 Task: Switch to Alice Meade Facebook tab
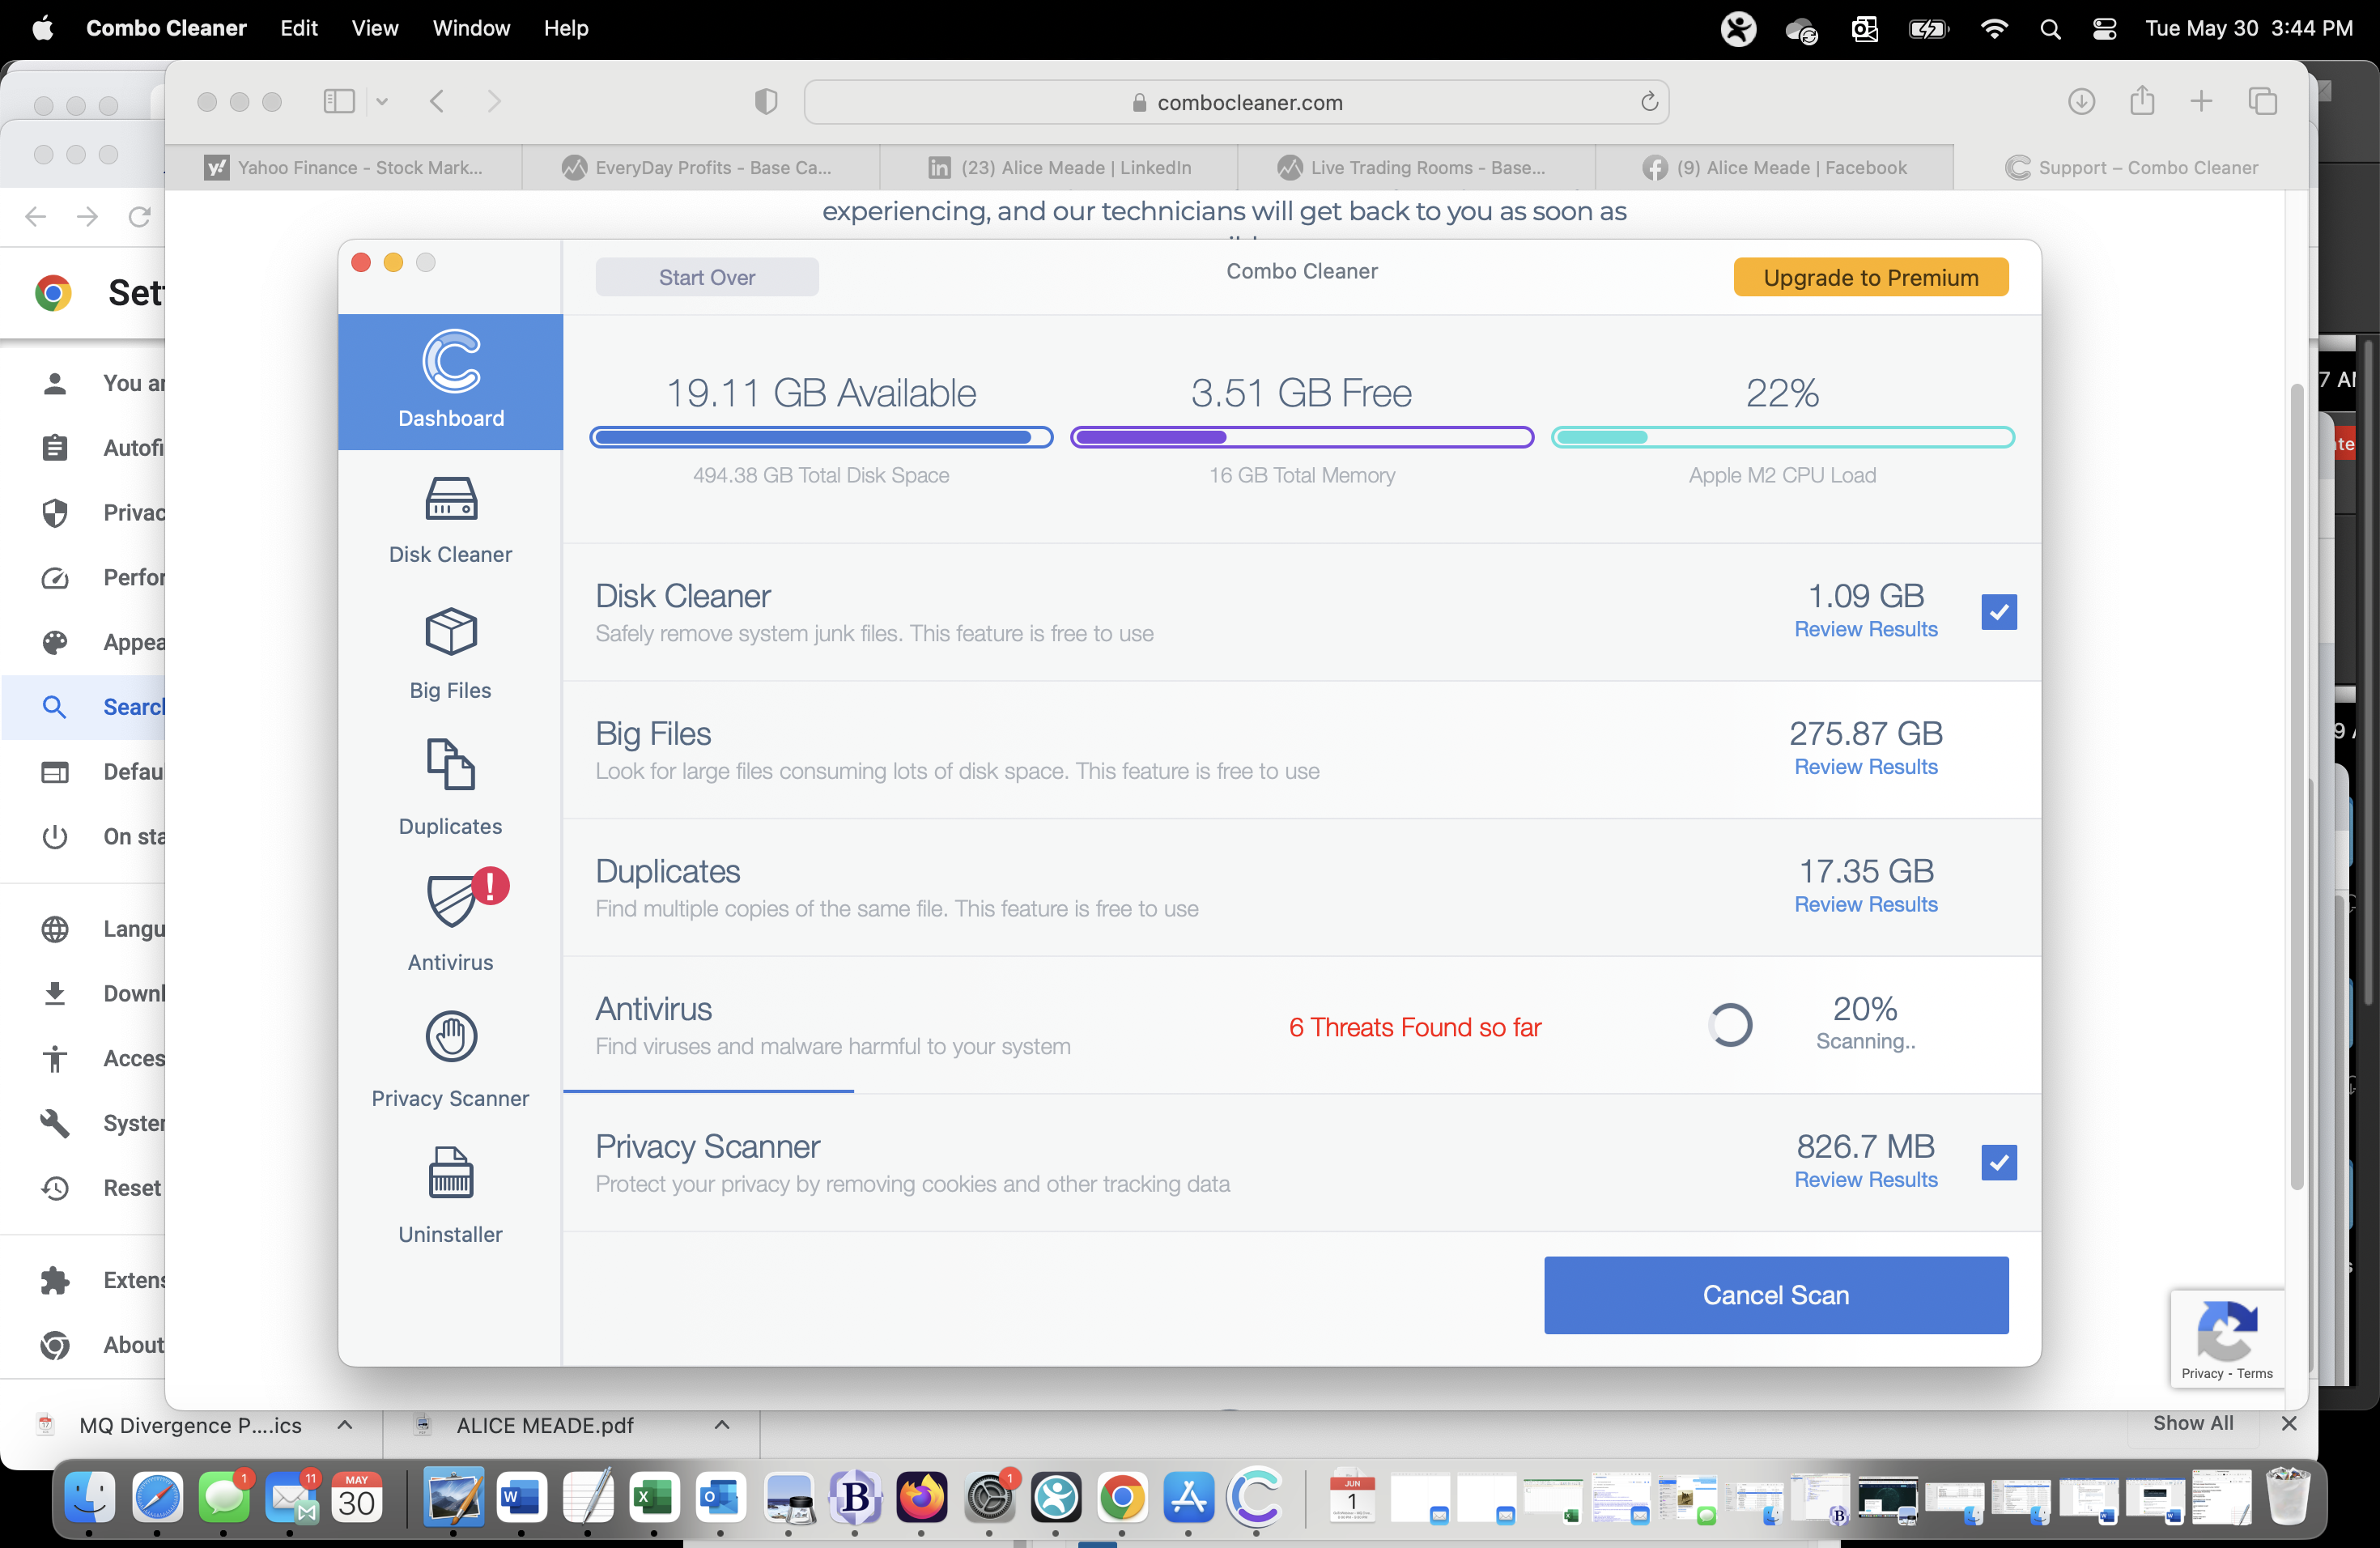tap(1774, 167)
